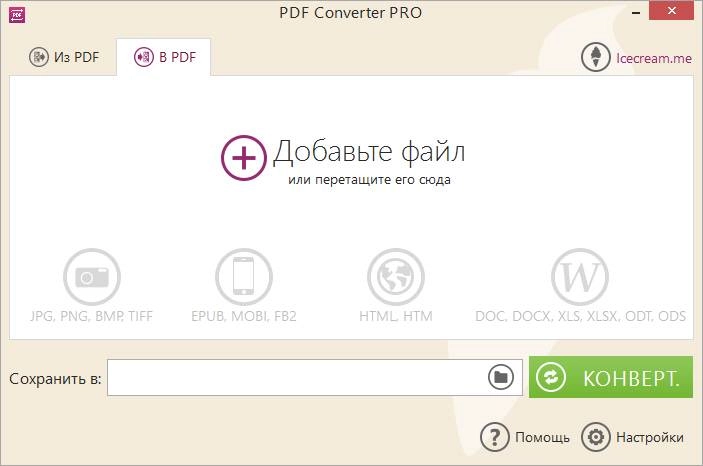703x466 pixels.
Task: Click the HTML, HTM label
Action: click(396, 316)
